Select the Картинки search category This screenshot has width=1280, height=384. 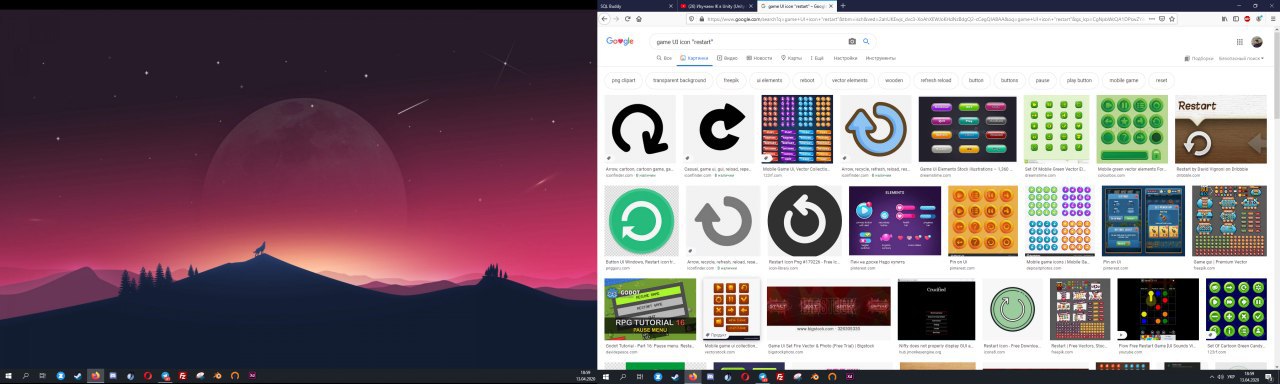click(x=694, y=58)
